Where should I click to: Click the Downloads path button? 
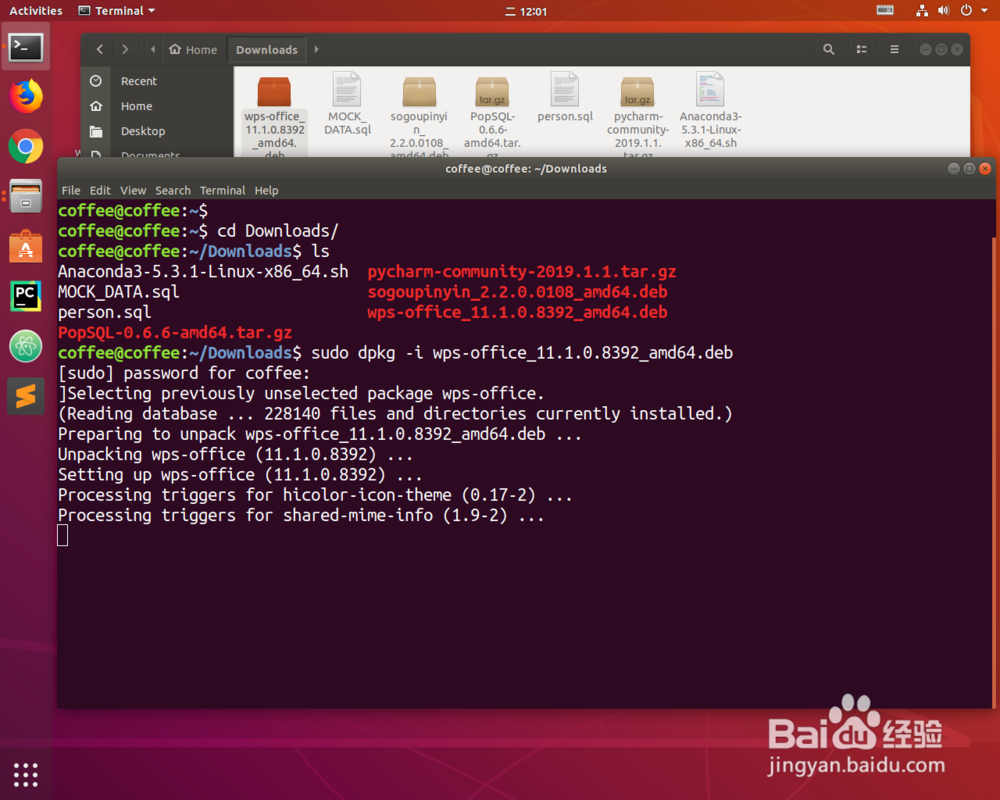click(x=267, y=49)
